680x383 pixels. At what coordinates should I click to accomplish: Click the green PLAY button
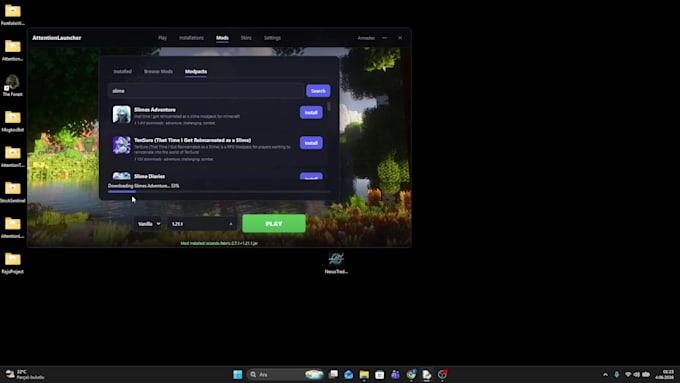point(274,224)
